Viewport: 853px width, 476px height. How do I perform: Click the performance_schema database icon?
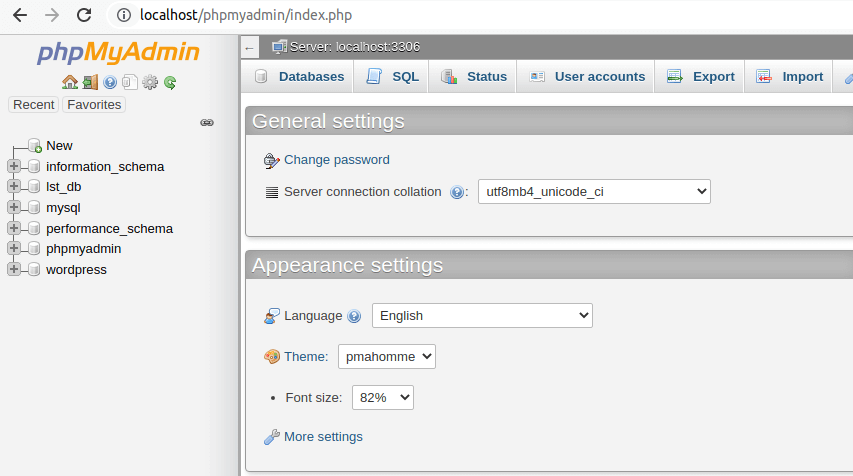(34, 228)
